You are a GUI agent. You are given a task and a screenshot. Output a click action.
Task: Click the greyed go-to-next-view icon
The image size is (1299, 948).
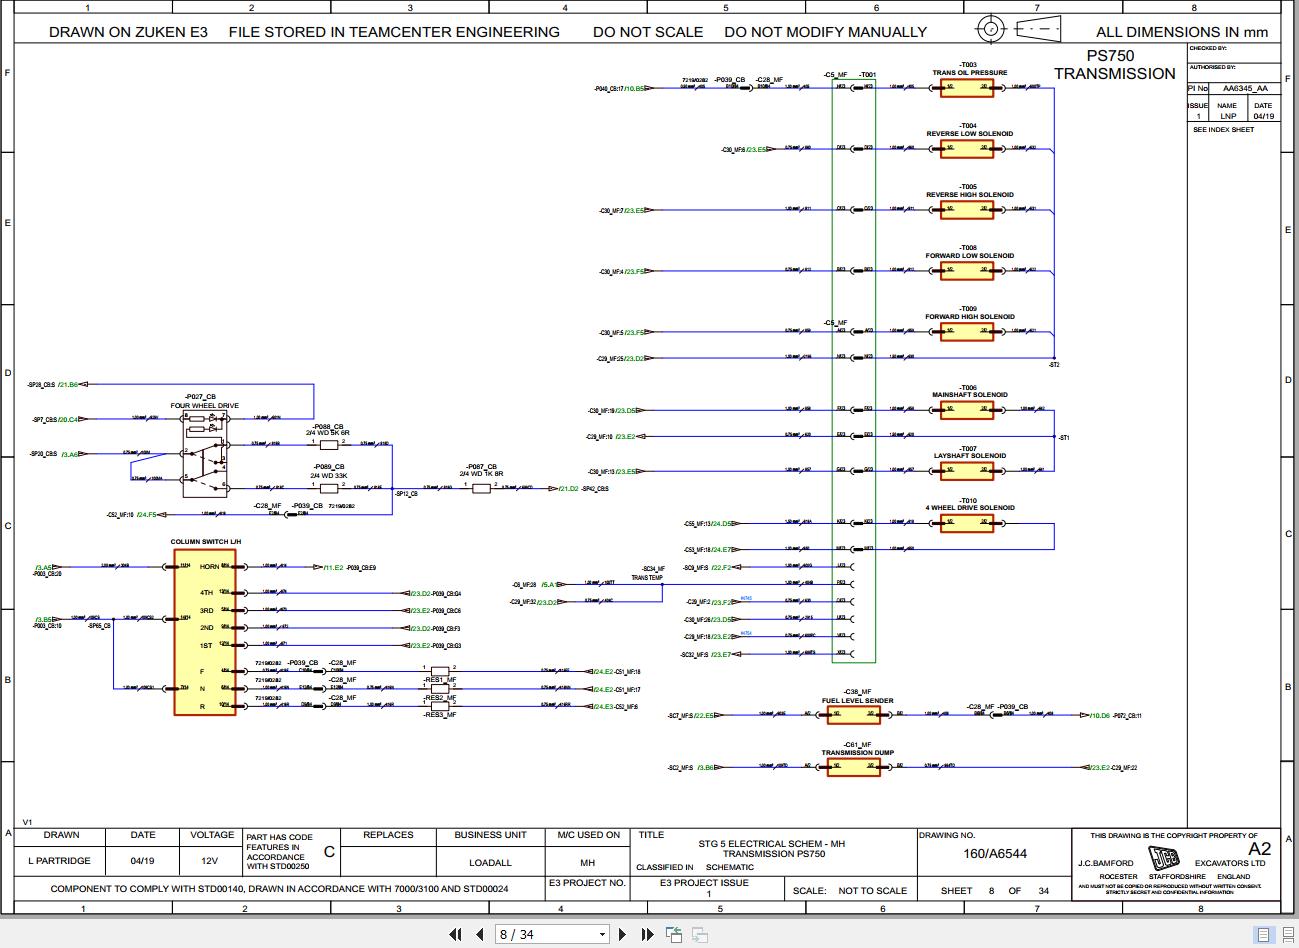[699, 934]
